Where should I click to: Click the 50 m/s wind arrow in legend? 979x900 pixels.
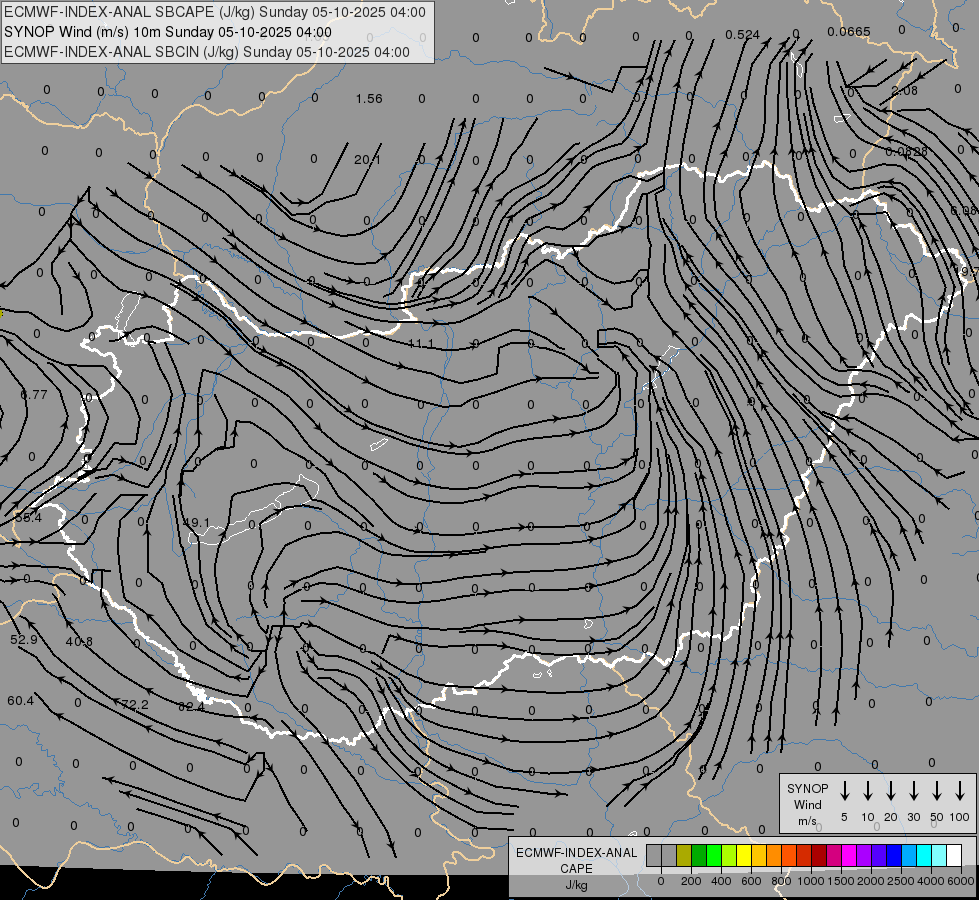pyautogui.click(x=937, y=791)
